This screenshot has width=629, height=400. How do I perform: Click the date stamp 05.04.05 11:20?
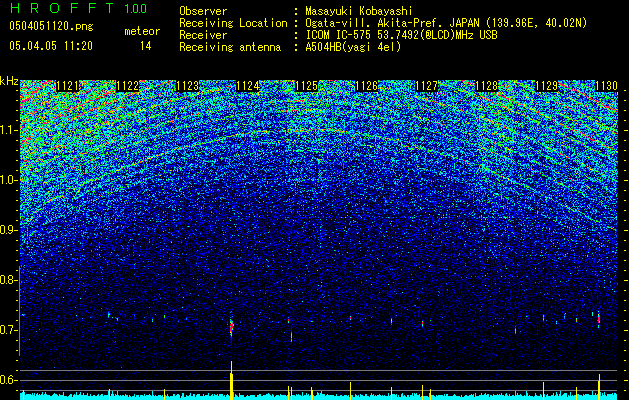51,46
